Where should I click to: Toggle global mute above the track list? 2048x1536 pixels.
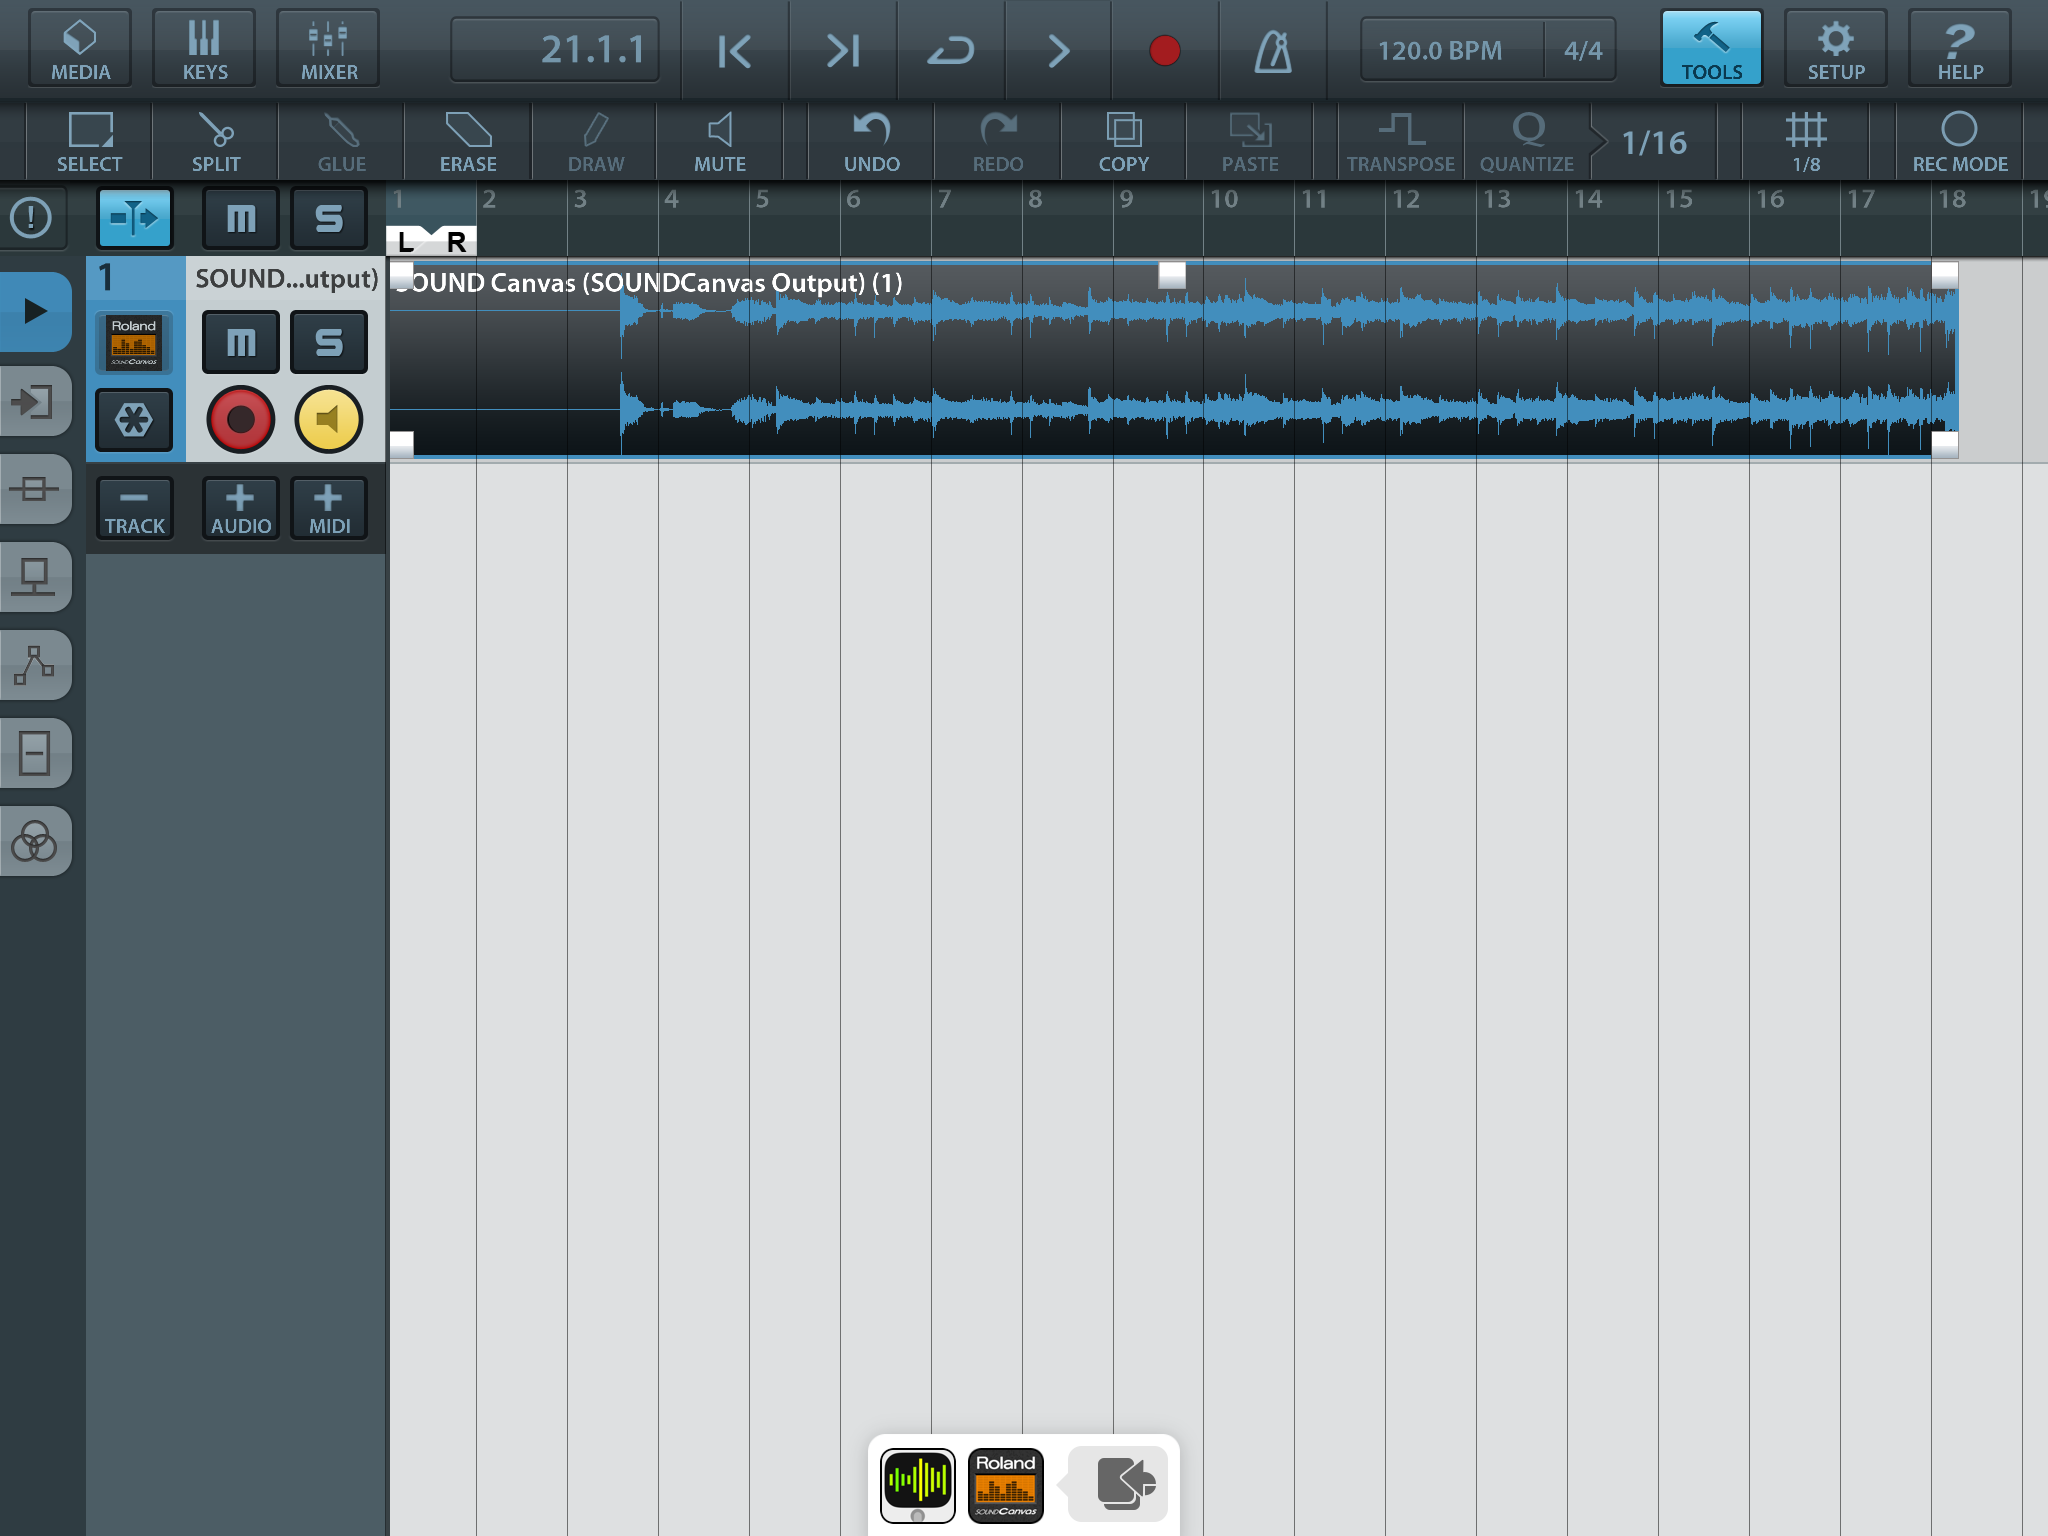coord(241,217)
